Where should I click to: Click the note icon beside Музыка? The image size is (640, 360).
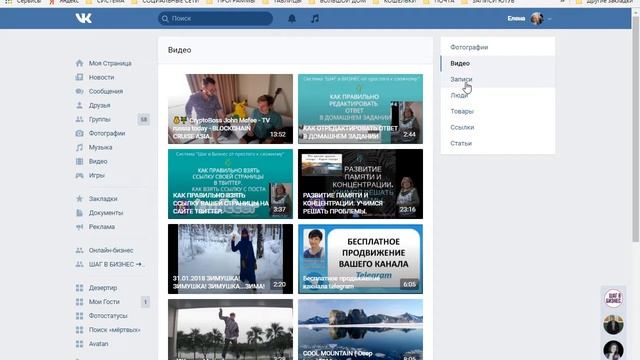[79, 147]
